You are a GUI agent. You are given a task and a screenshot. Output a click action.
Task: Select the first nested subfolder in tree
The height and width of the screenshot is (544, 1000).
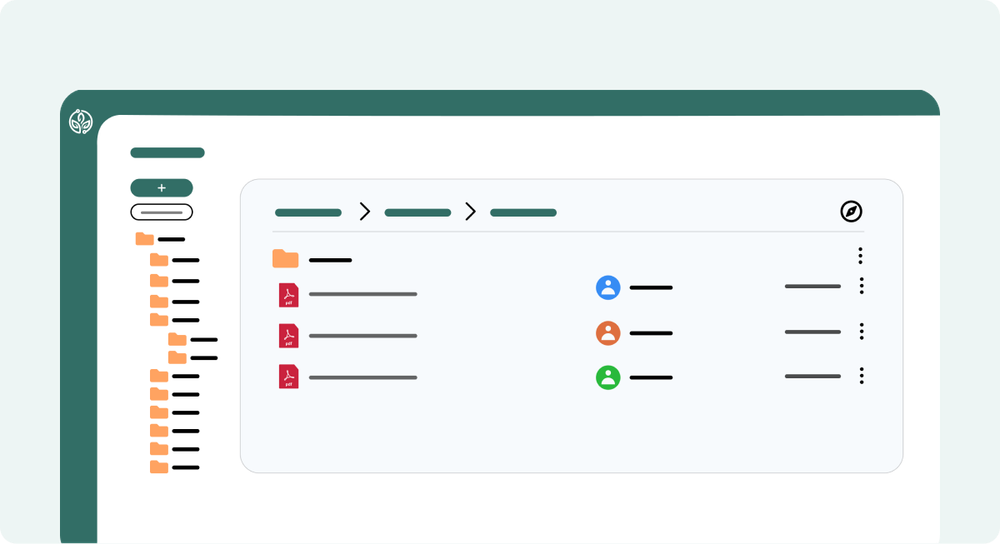point(178,339)
